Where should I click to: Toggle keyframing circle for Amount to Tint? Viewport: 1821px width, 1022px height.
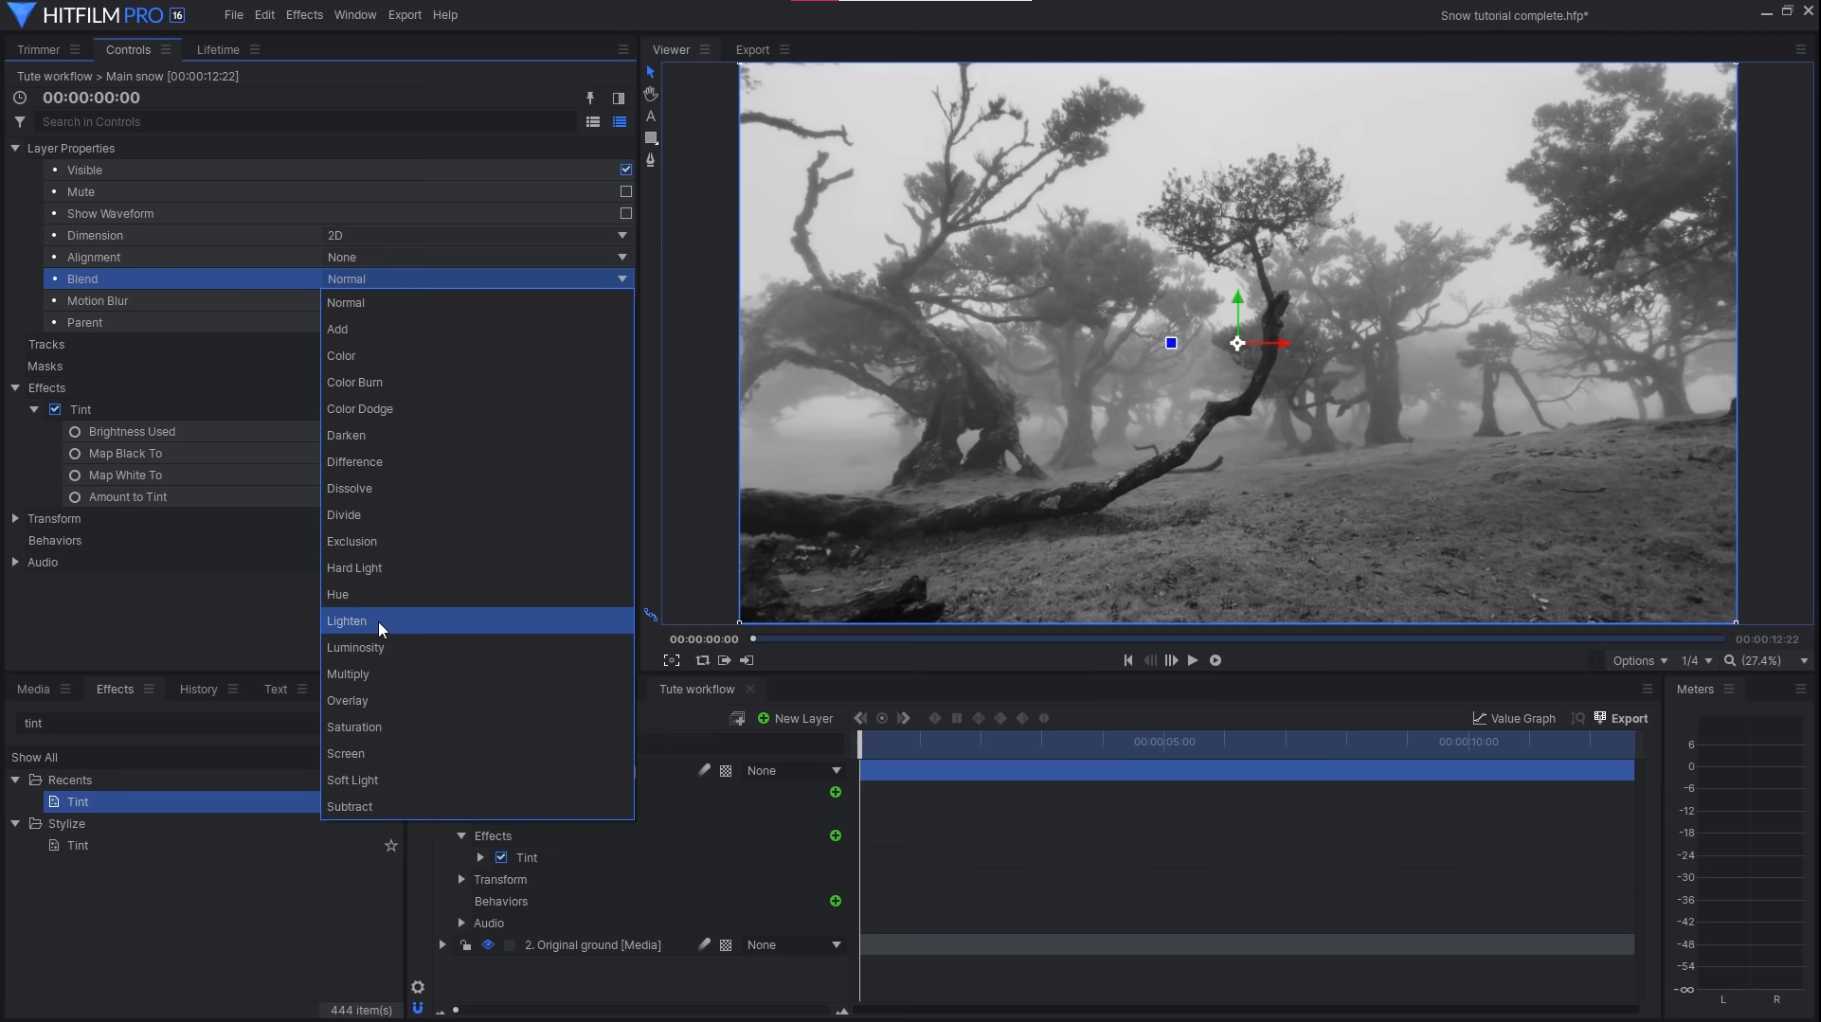point(75,498)
